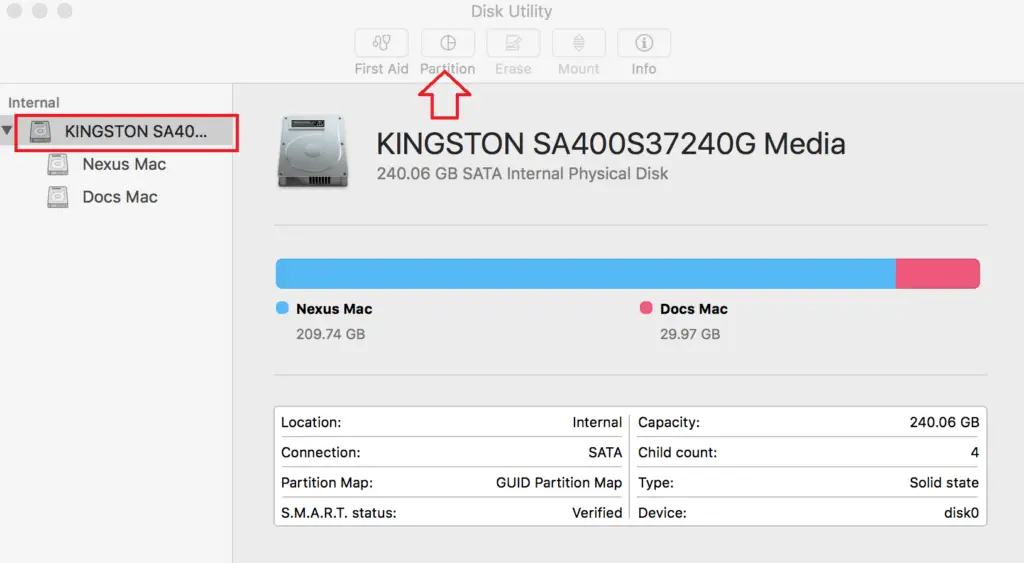The image size is (1024, 563).
Task: Click the blue Nexus Mac usage bar segment
Action: tap(585, 274)
